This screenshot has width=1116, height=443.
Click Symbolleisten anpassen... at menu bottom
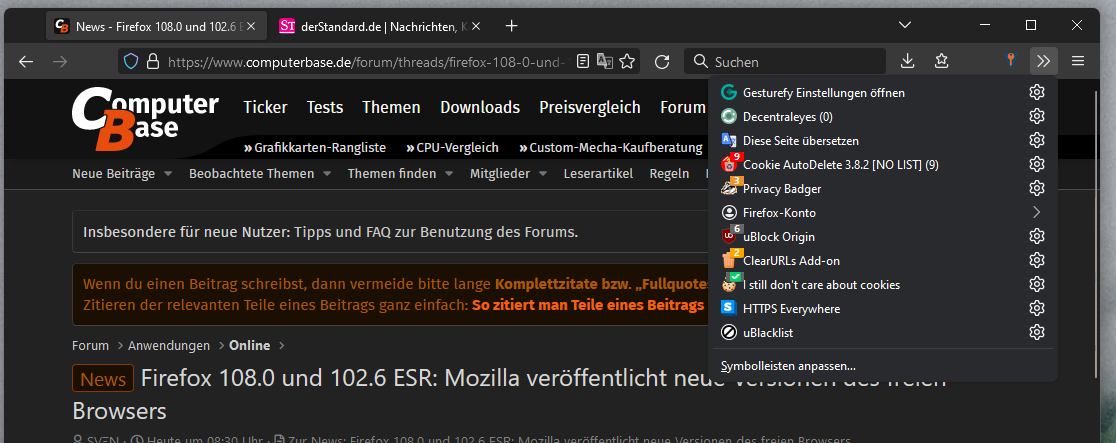pos(788,366)
